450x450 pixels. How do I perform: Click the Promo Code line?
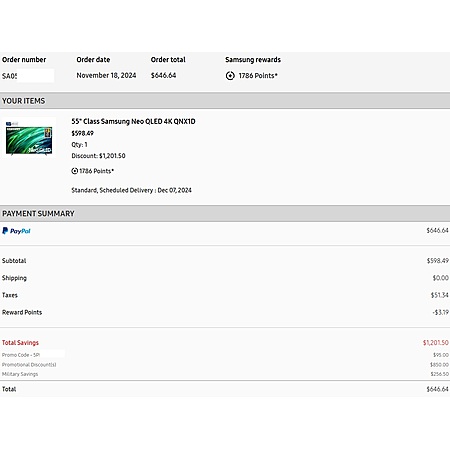[21, 355]
